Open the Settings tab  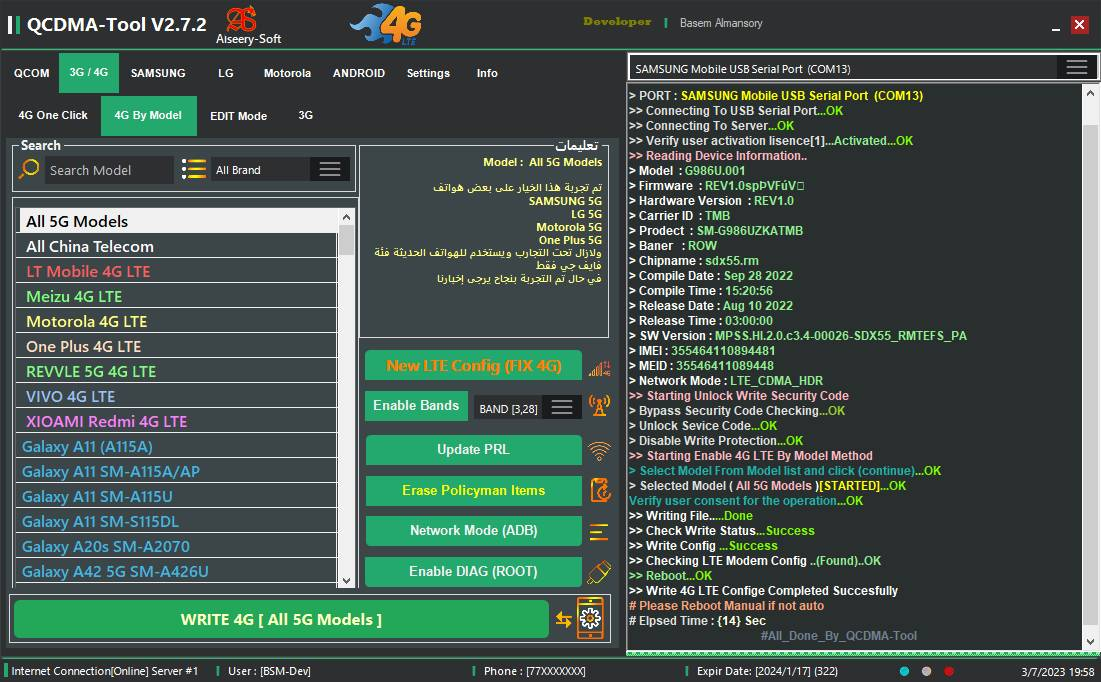click(x=428, y=73)
